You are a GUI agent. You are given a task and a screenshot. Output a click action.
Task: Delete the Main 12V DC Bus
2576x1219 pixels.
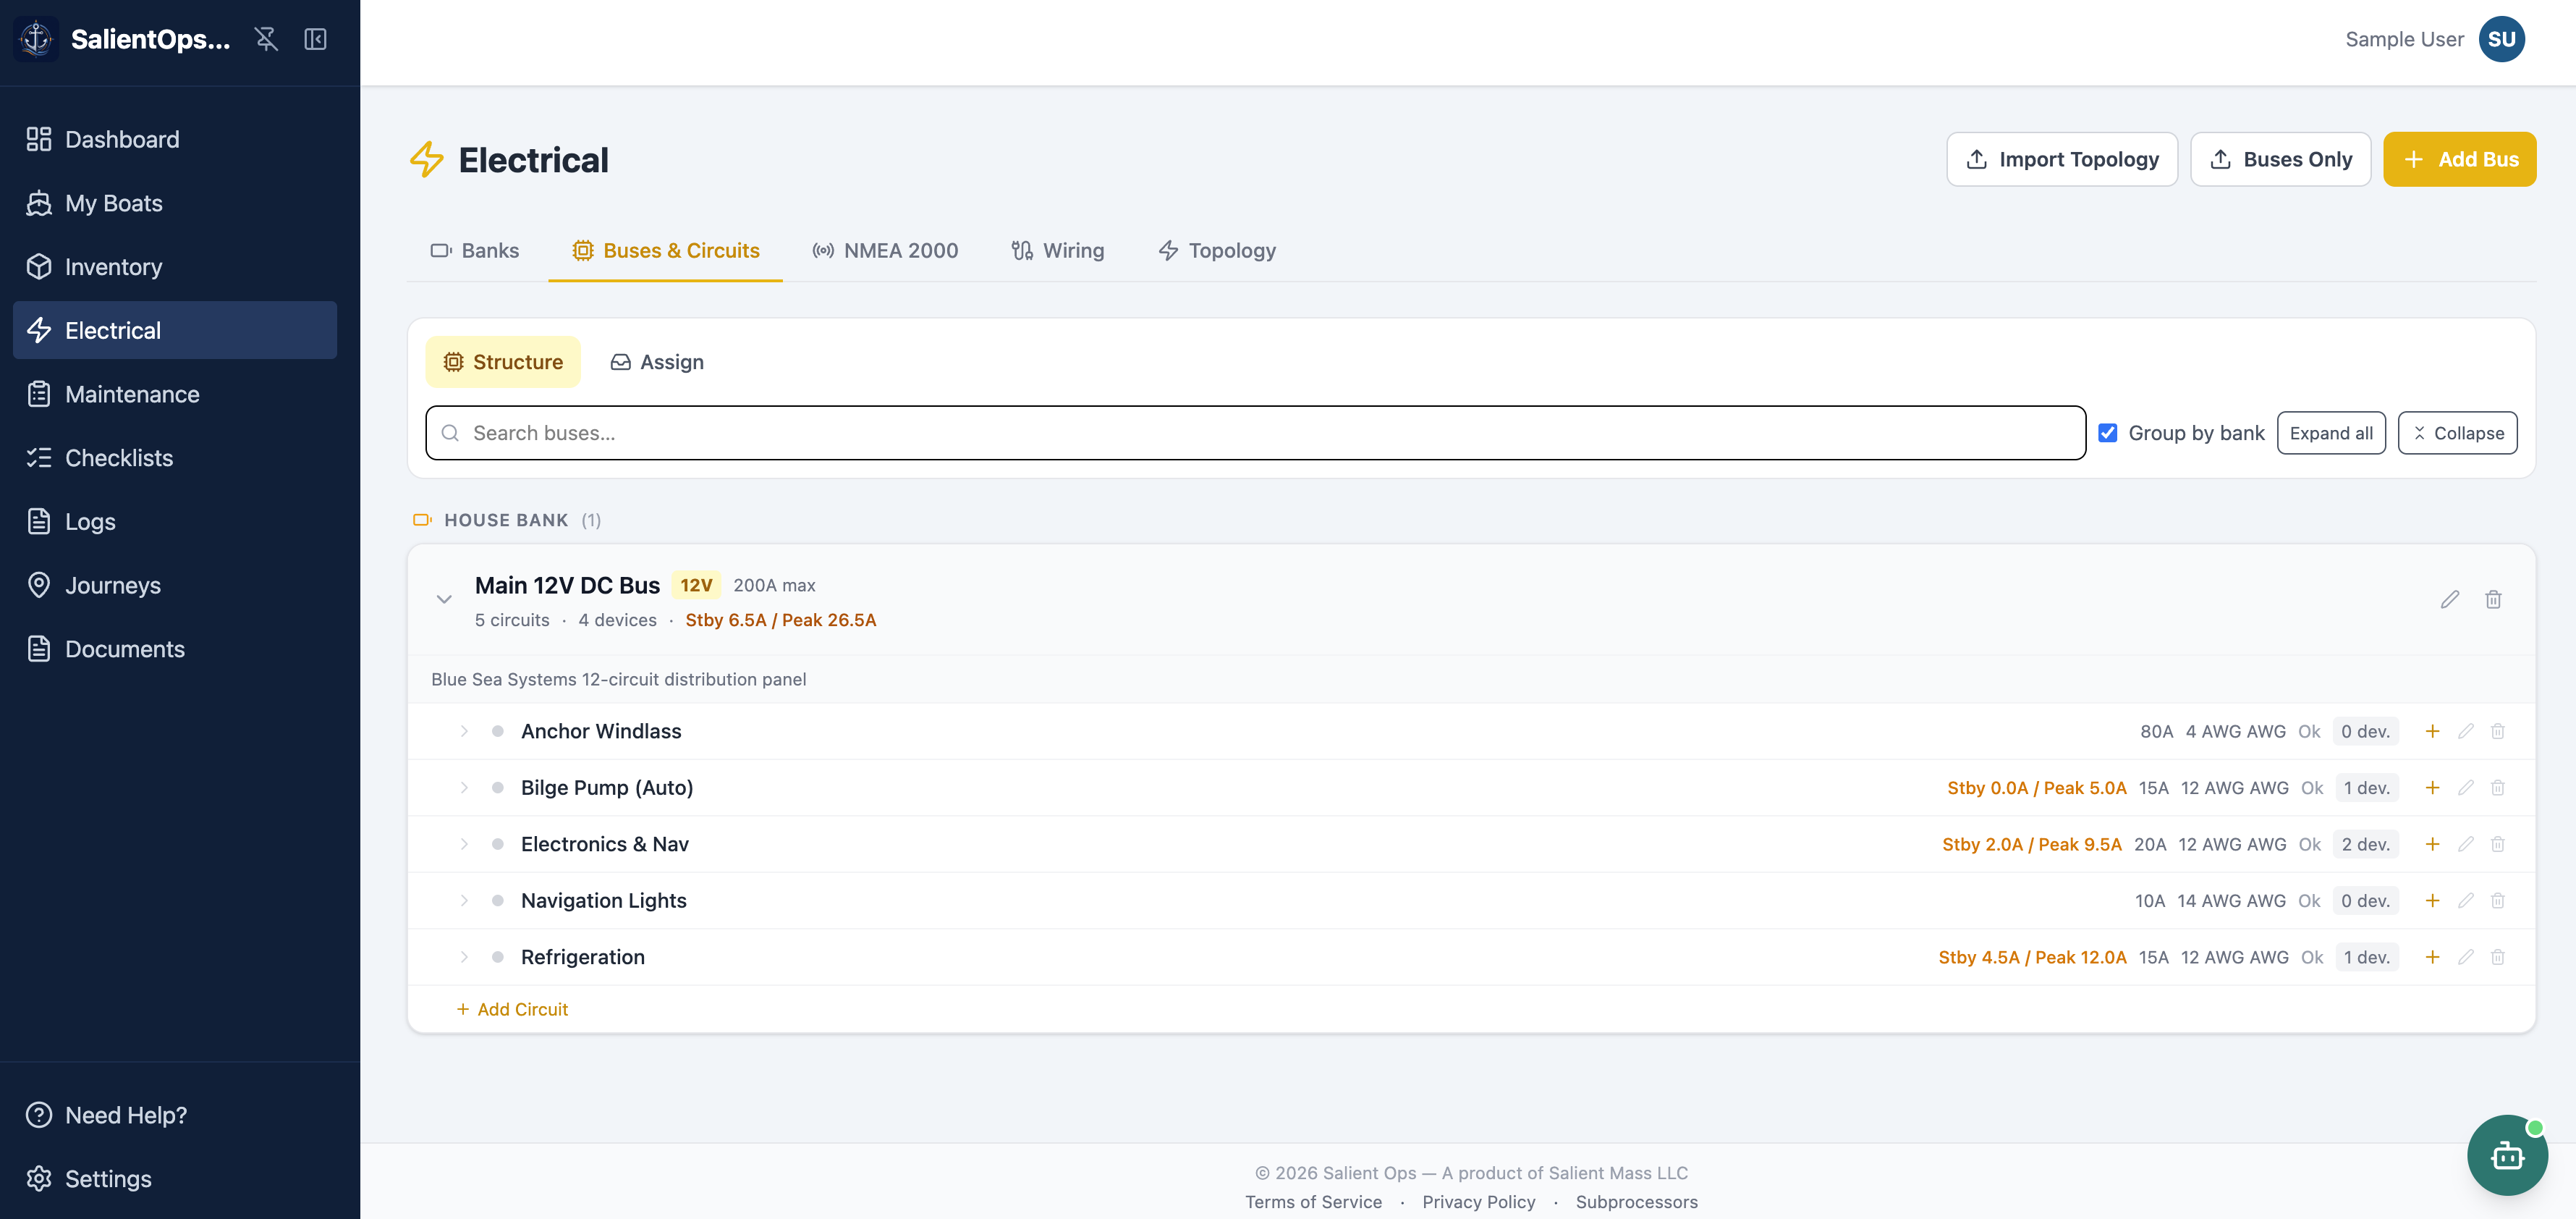tap(2493, 599)
